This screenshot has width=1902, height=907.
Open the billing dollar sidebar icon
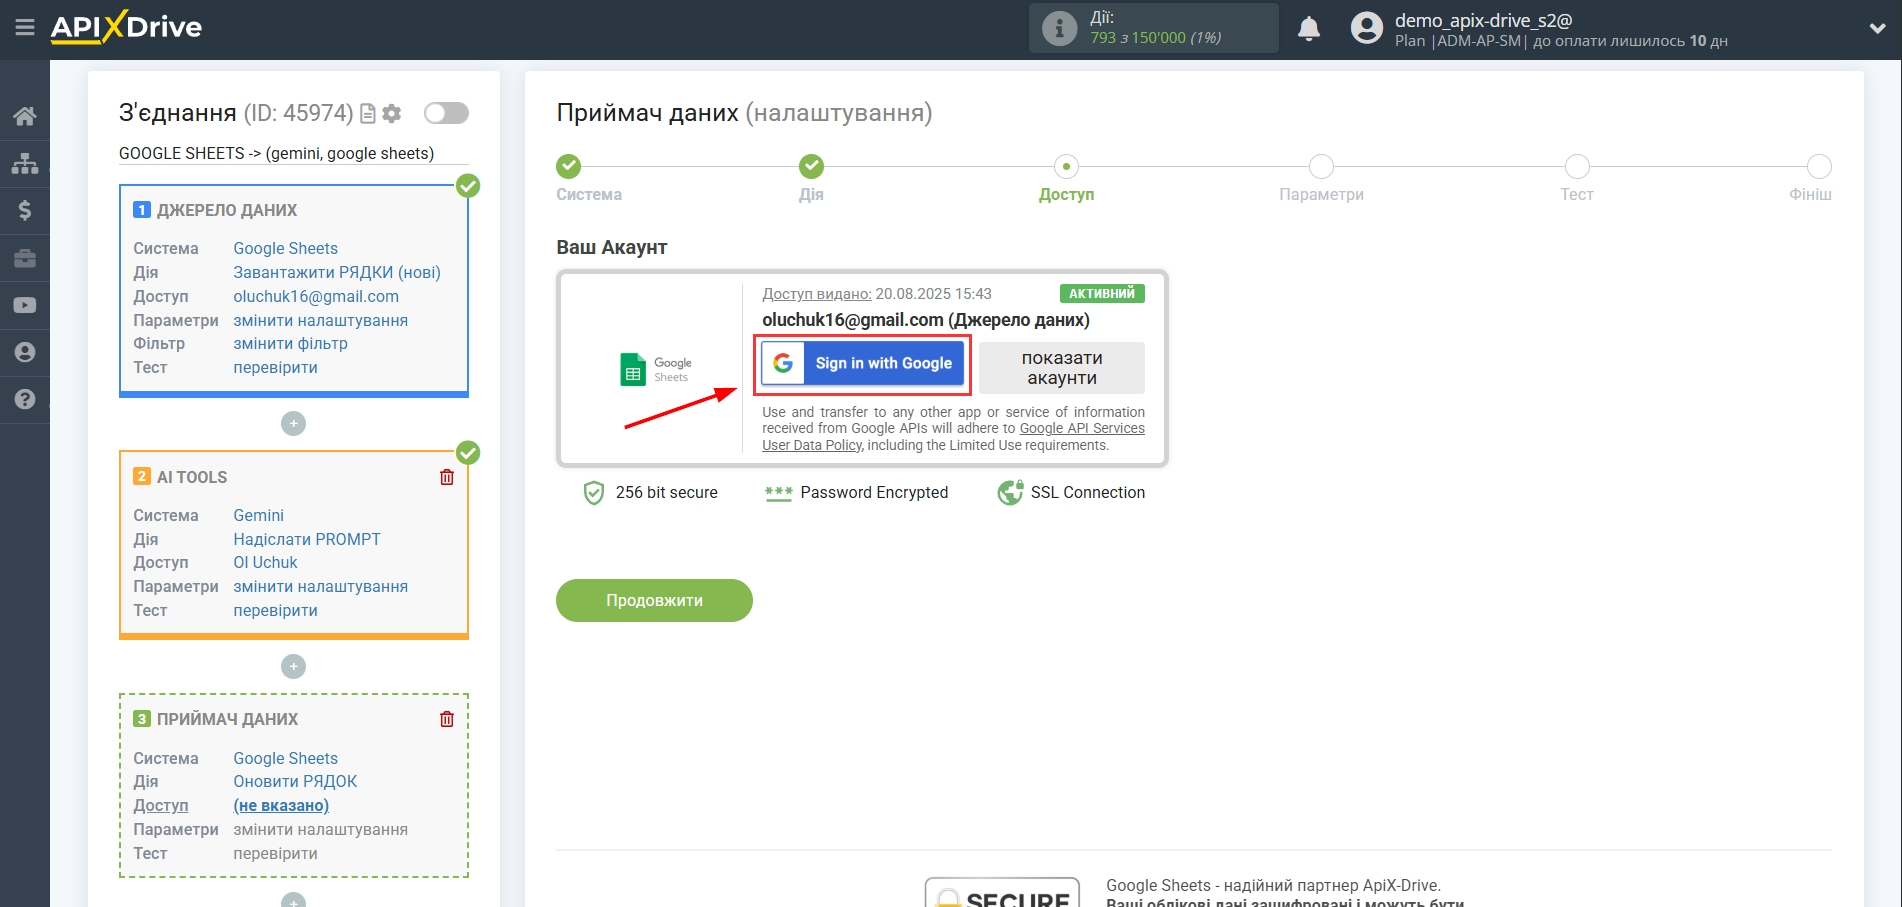pyautogui.click(x=25, y=210)
